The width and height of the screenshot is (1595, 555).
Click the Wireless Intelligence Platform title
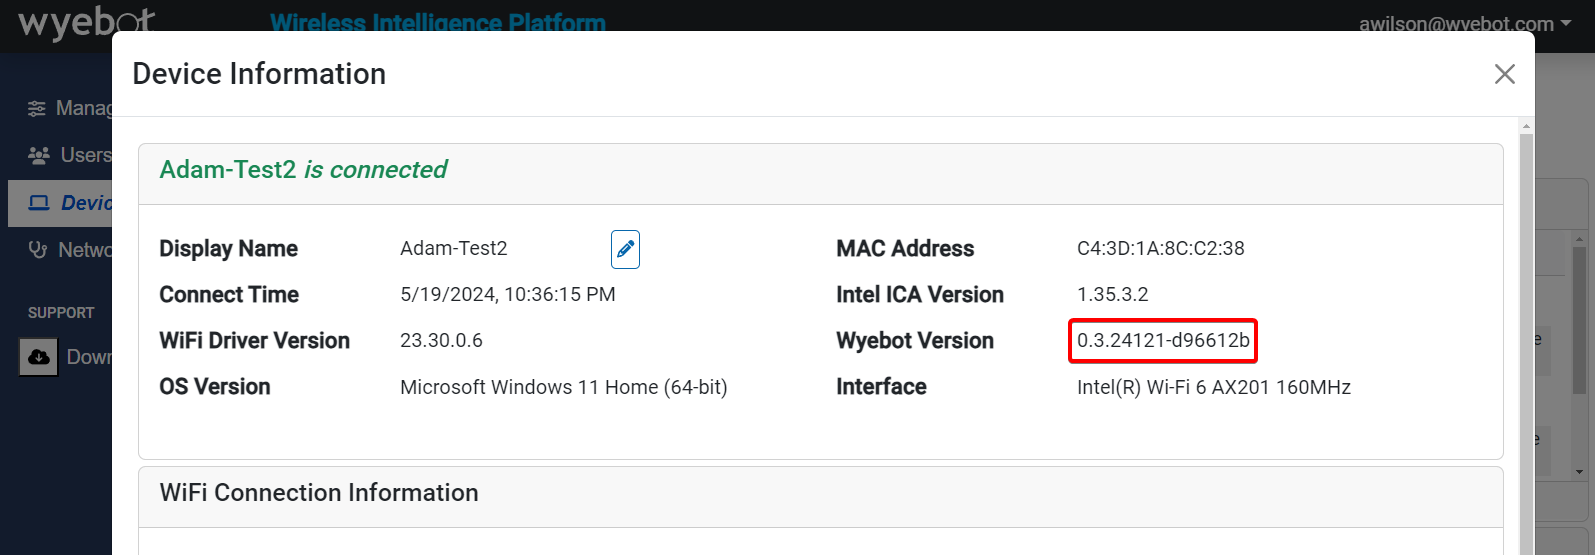click(438, 22)
